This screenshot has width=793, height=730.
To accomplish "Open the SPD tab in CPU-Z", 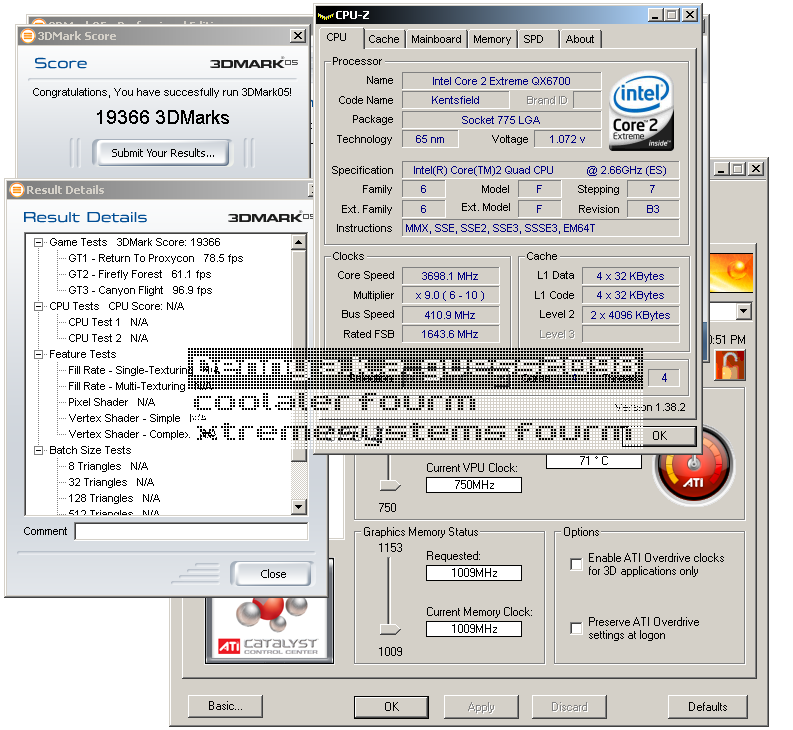I will 533,39.
